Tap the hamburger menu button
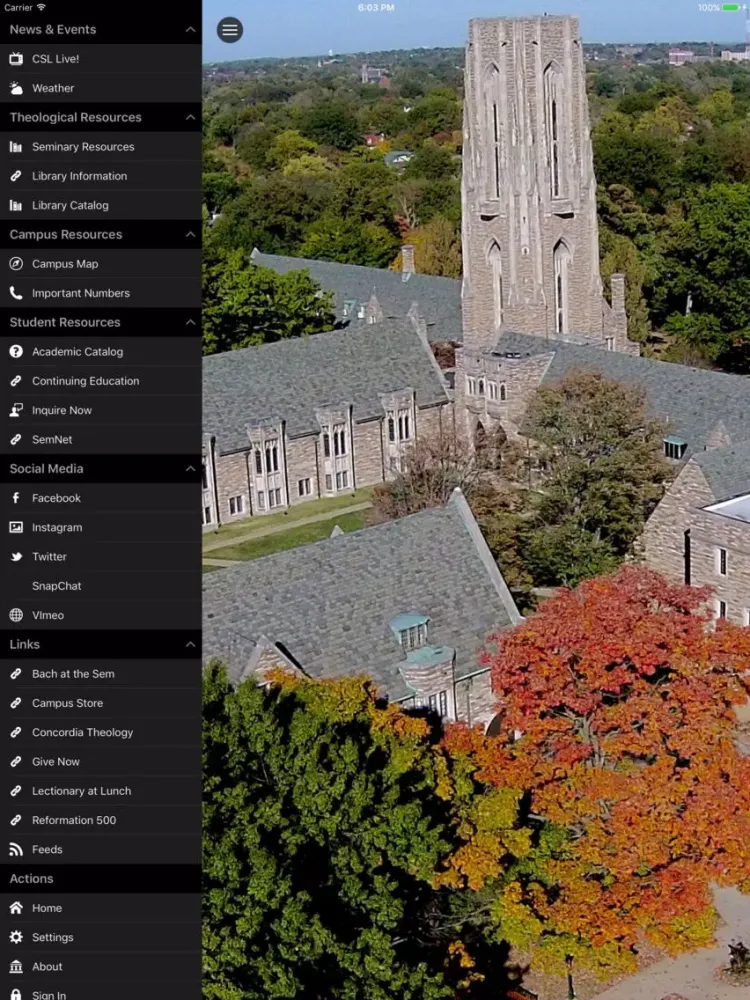The height and width of the screenshot is (1000, 750). pos(230,30)
